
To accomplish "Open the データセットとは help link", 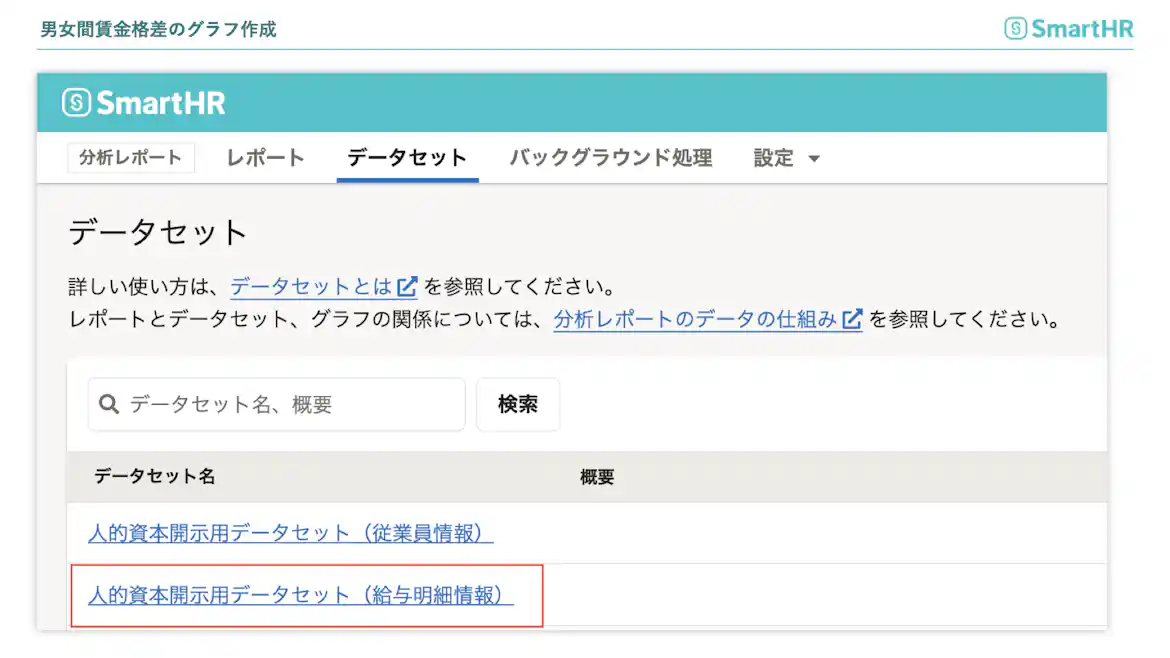I will tap(310, 285).
